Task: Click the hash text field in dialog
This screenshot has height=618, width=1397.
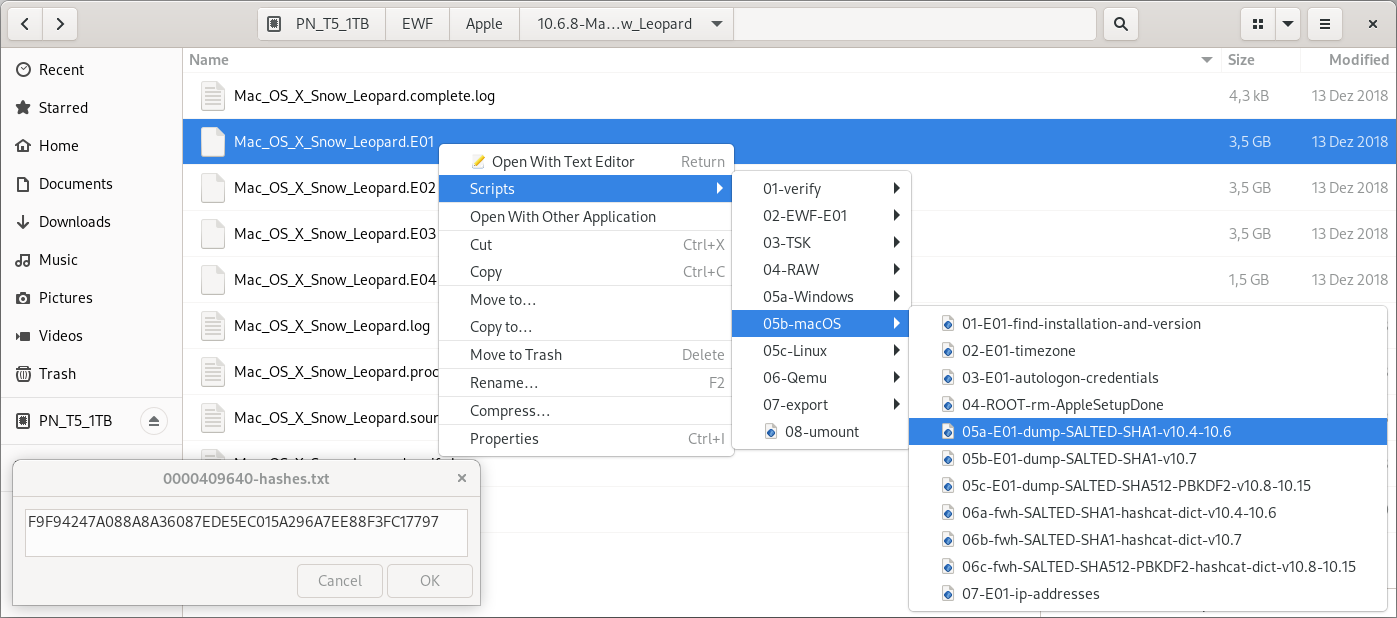Action: [x=246, y=533]
